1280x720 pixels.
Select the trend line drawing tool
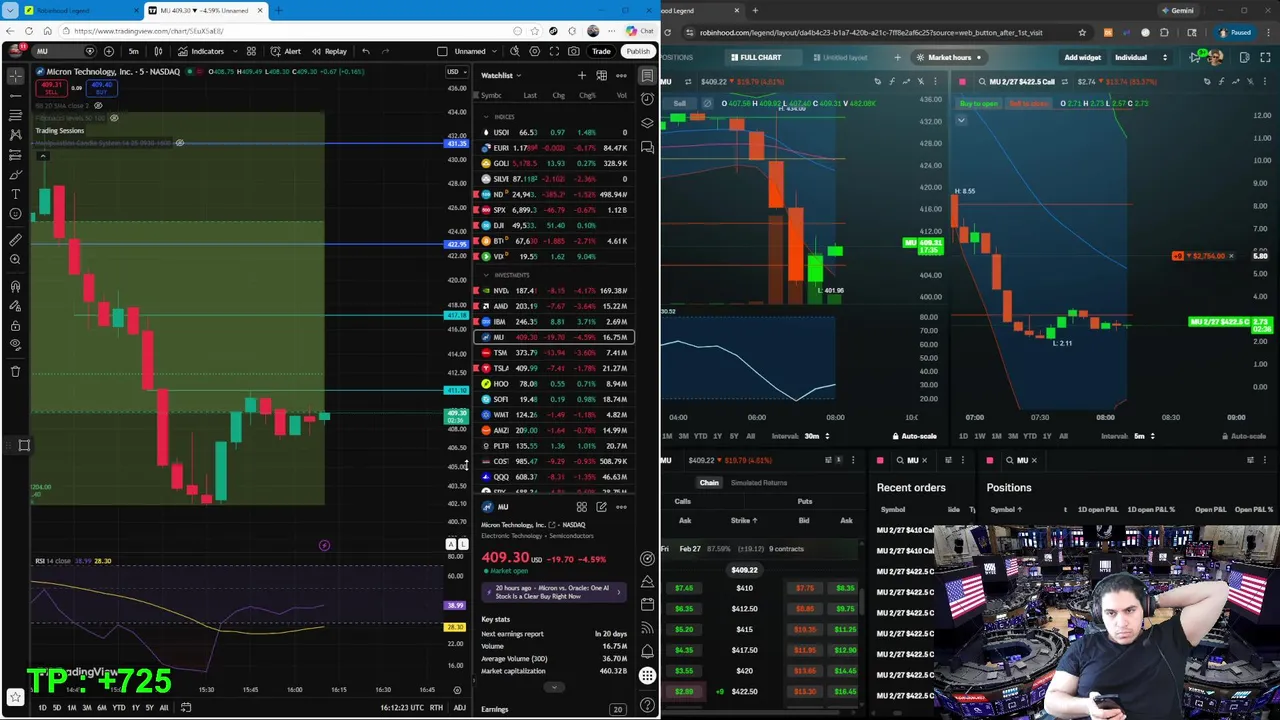click(15, 95)
